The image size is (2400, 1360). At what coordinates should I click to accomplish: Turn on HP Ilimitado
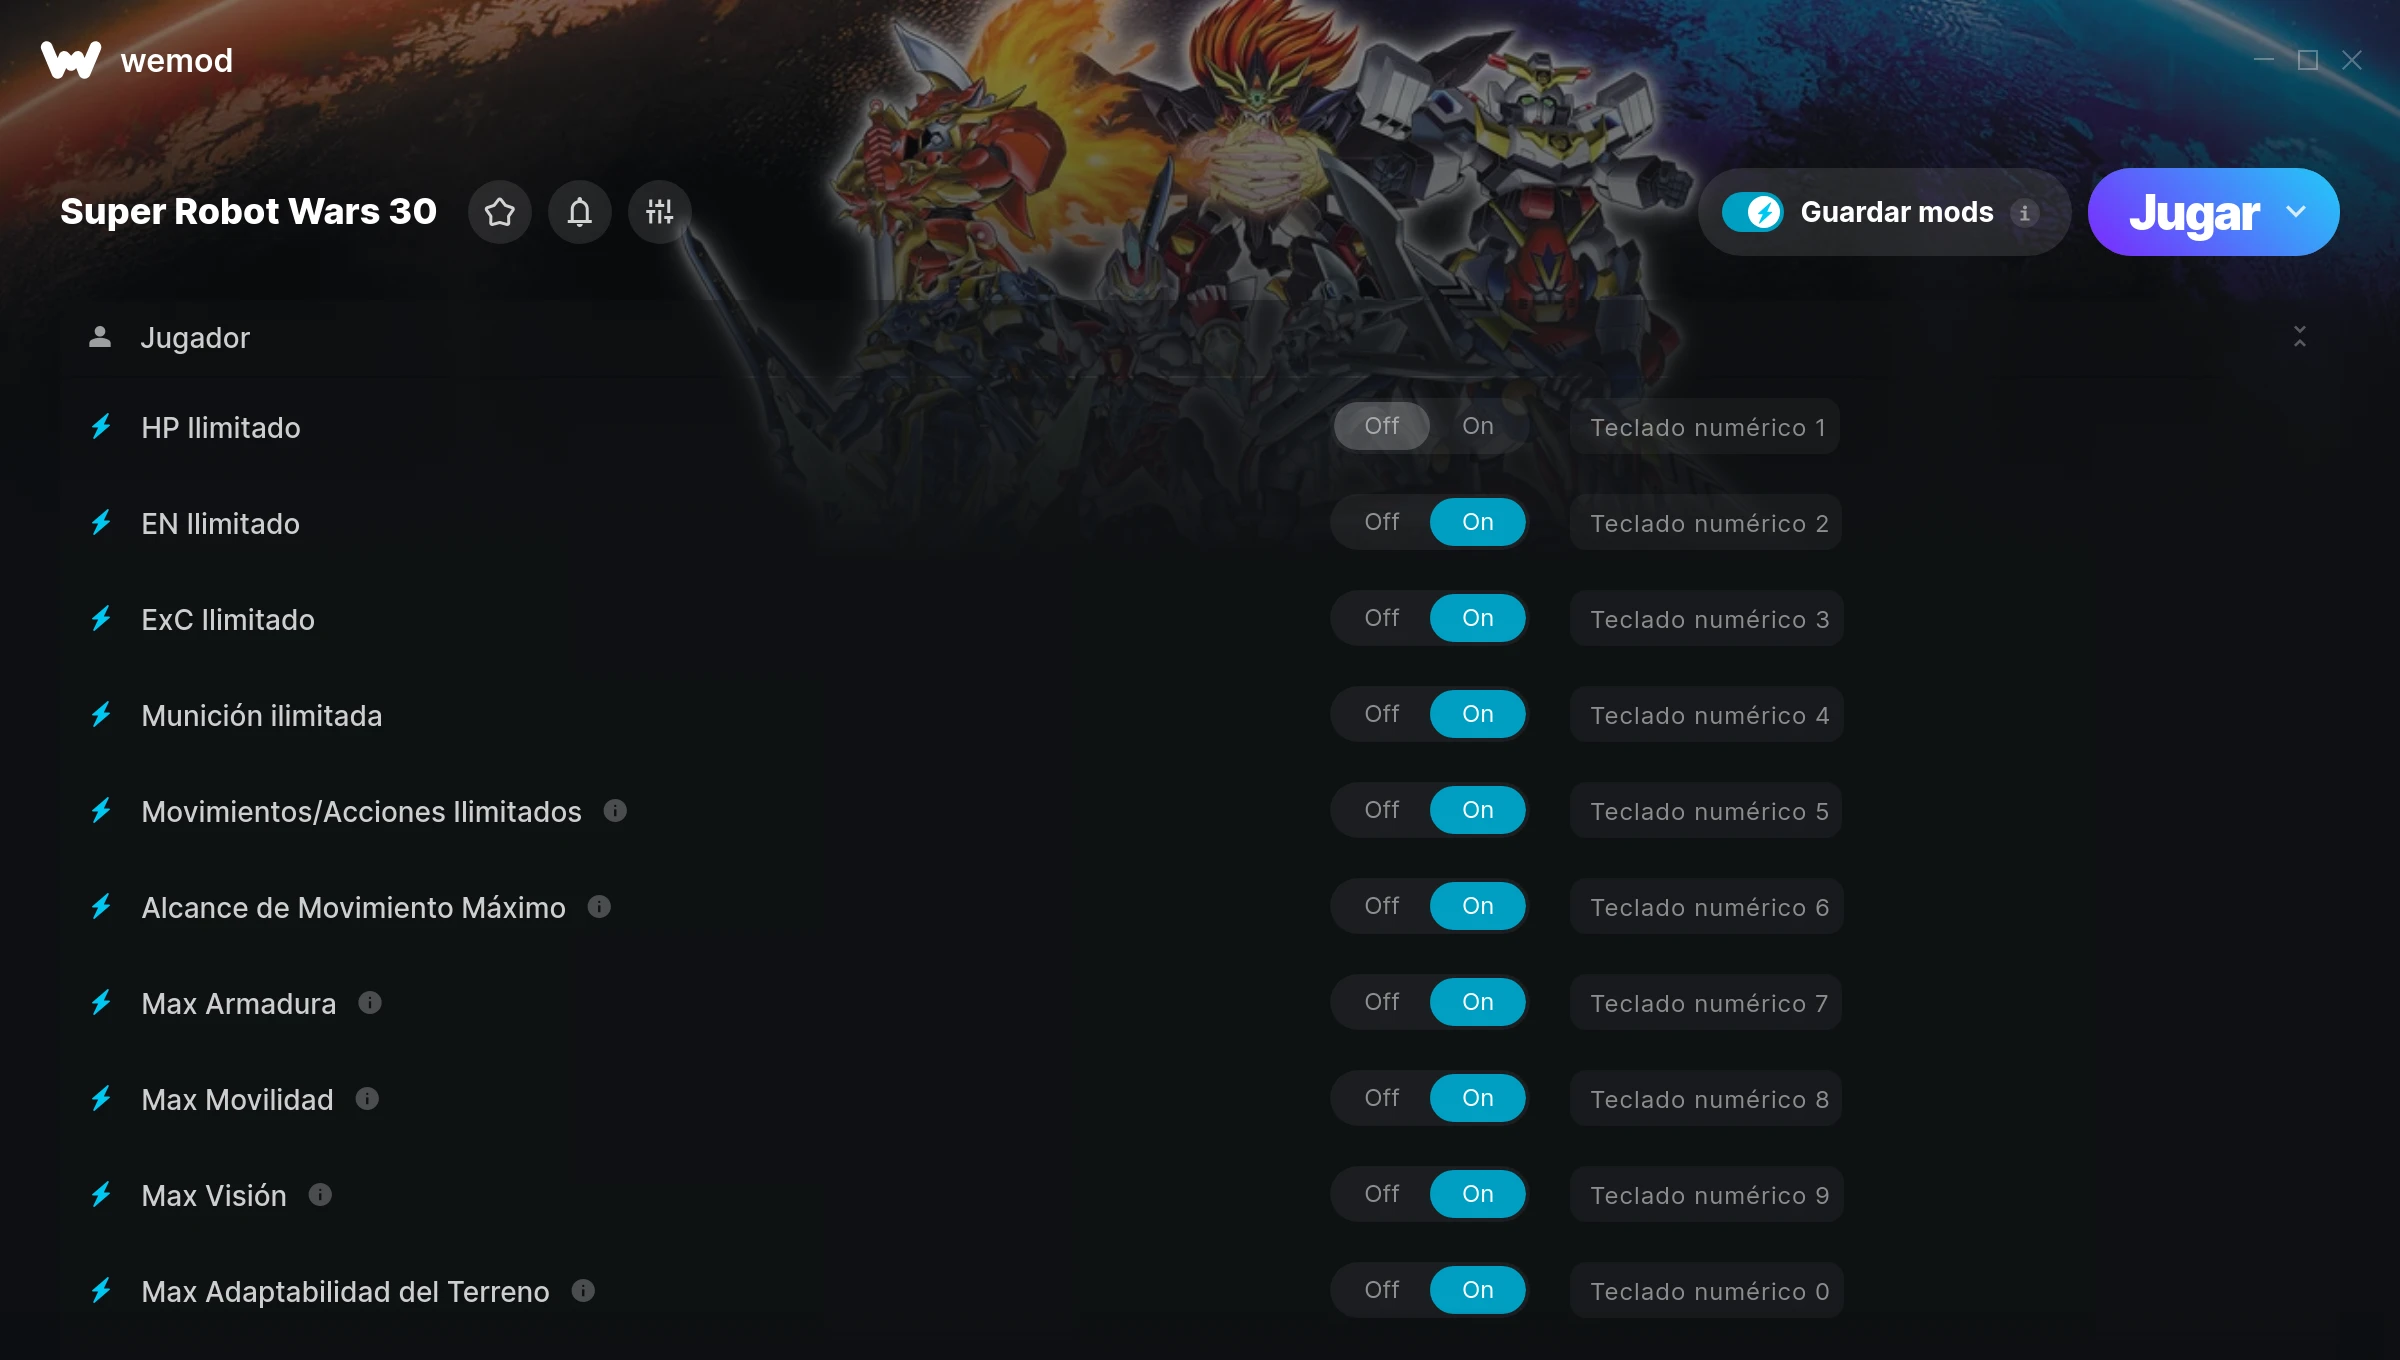[x=1478, y=426]
